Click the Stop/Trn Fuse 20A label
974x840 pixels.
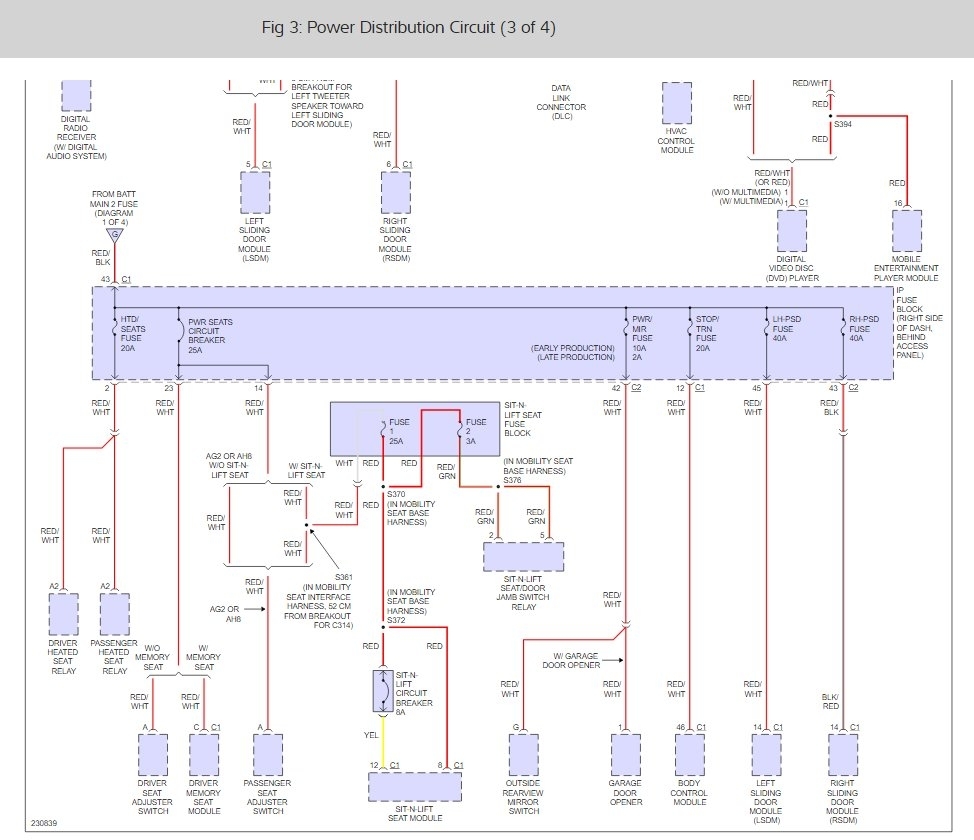[x=707, y=334]
